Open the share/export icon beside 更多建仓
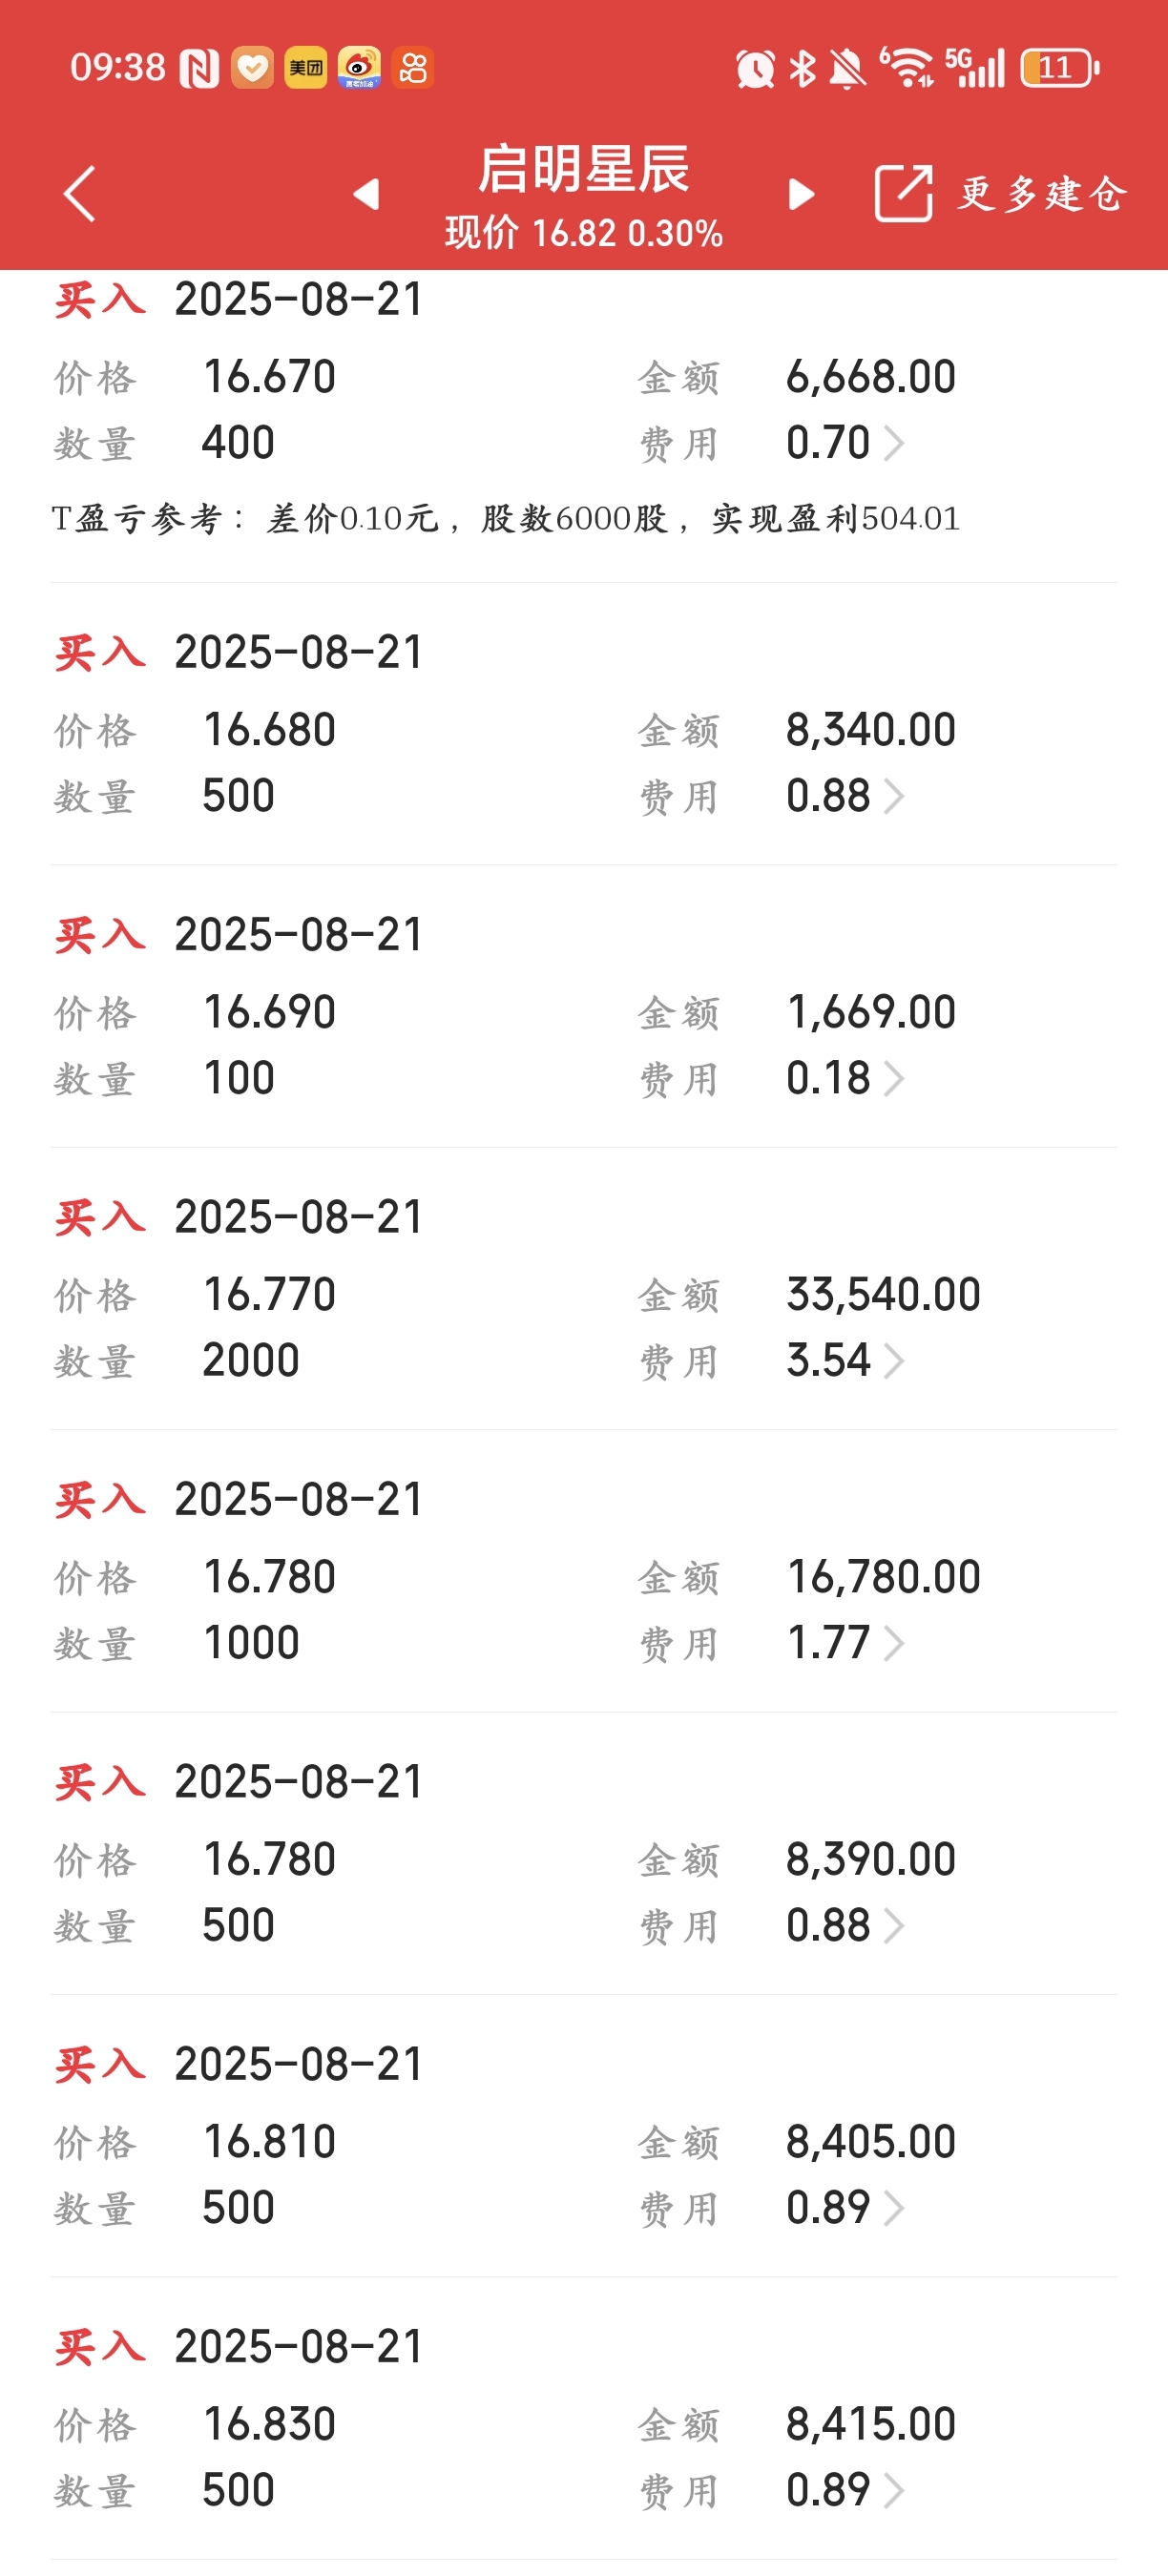The image size is (1168, 2576). [x=903, y=192]
